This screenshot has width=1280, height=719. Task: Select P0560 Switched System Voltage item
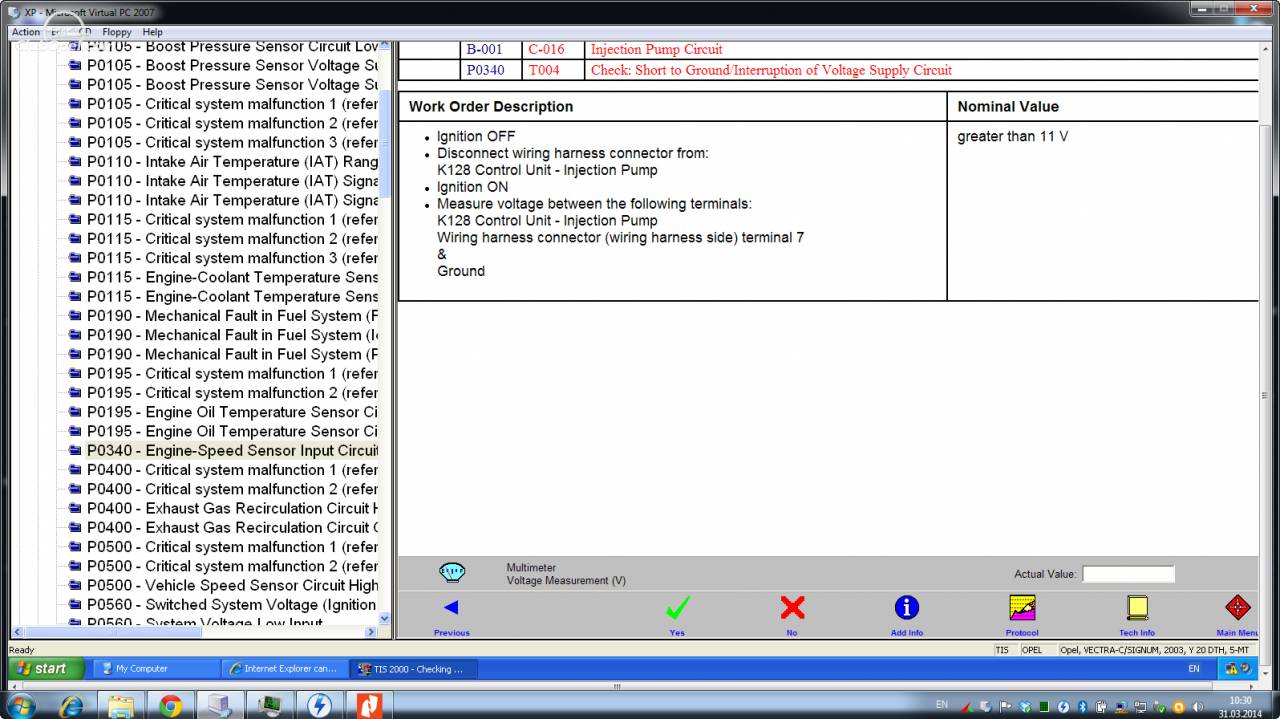tap(232, 604)
